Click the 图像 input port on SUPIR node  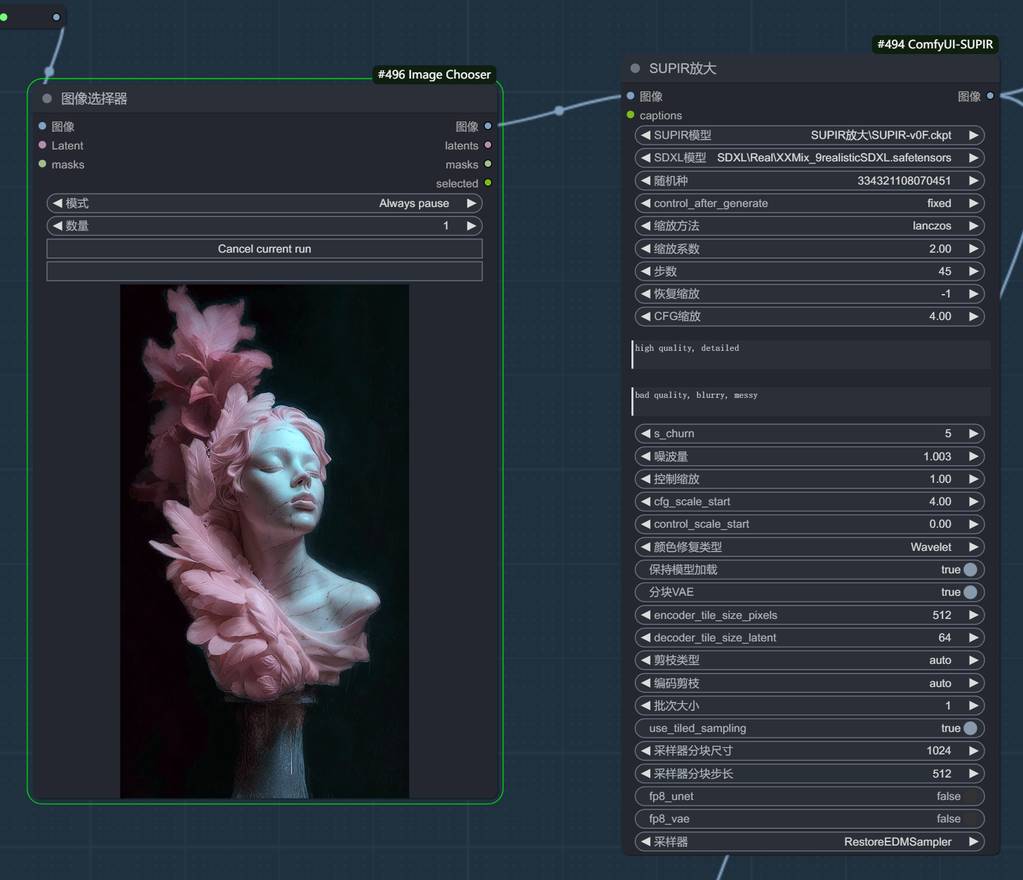click(x=630, y=96)
